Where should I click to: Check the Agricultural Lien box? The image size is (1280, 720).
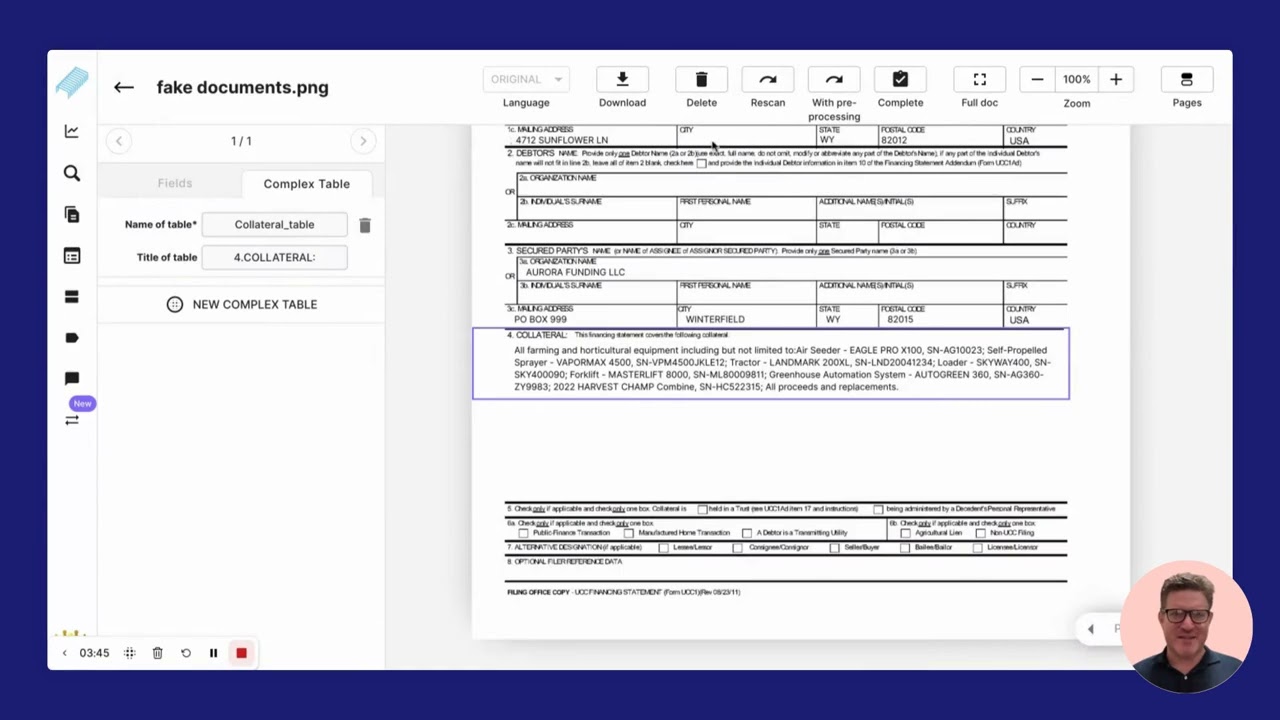pos(905,533)
